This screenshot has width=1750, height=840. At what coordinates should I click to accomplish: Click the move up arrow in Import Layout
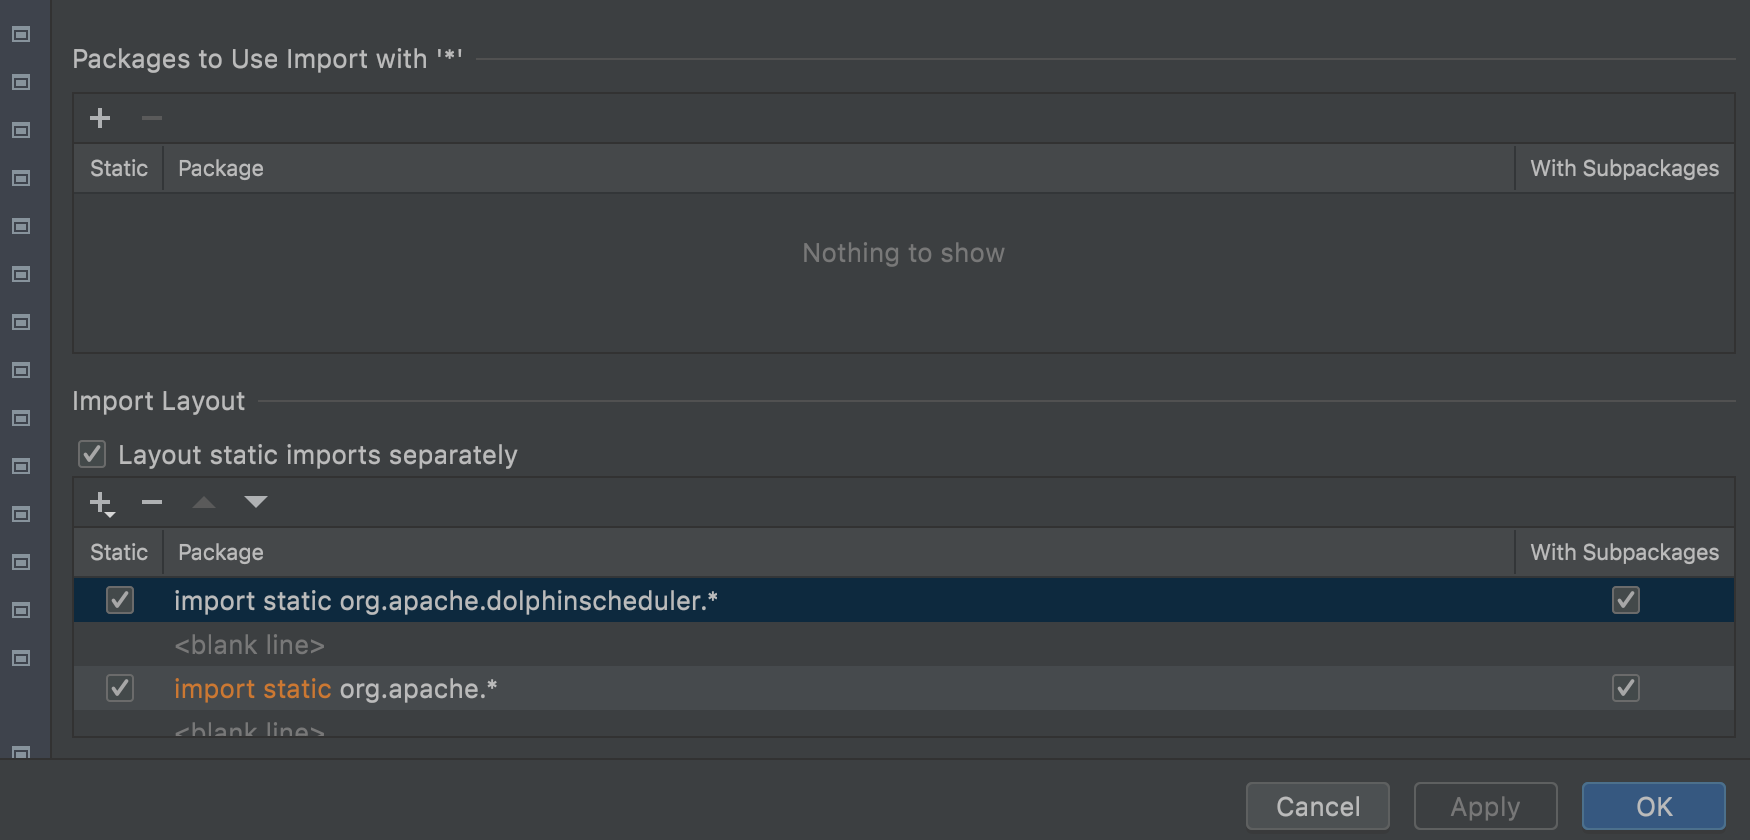click(204, 502)
